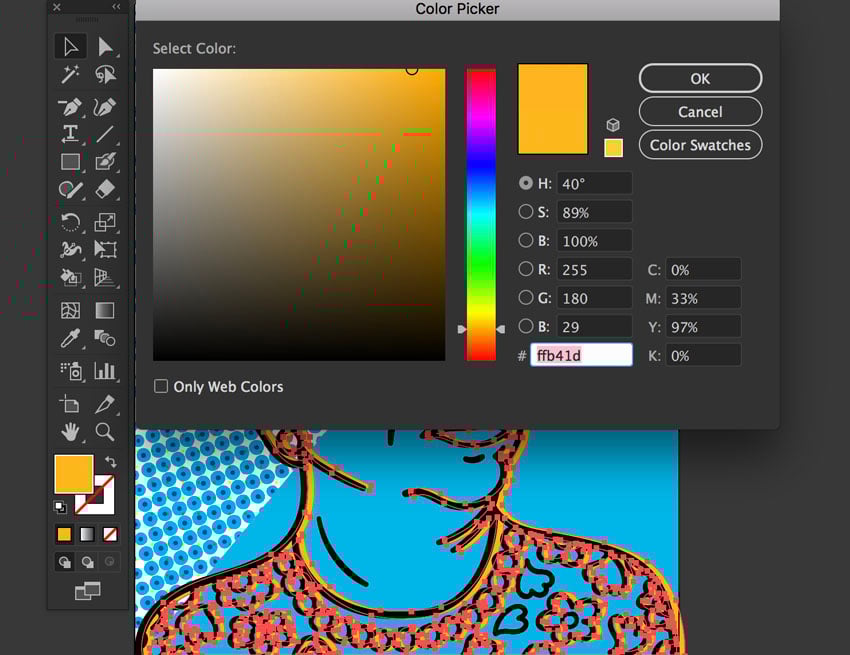Select the G green radio button

coord(525,297)
